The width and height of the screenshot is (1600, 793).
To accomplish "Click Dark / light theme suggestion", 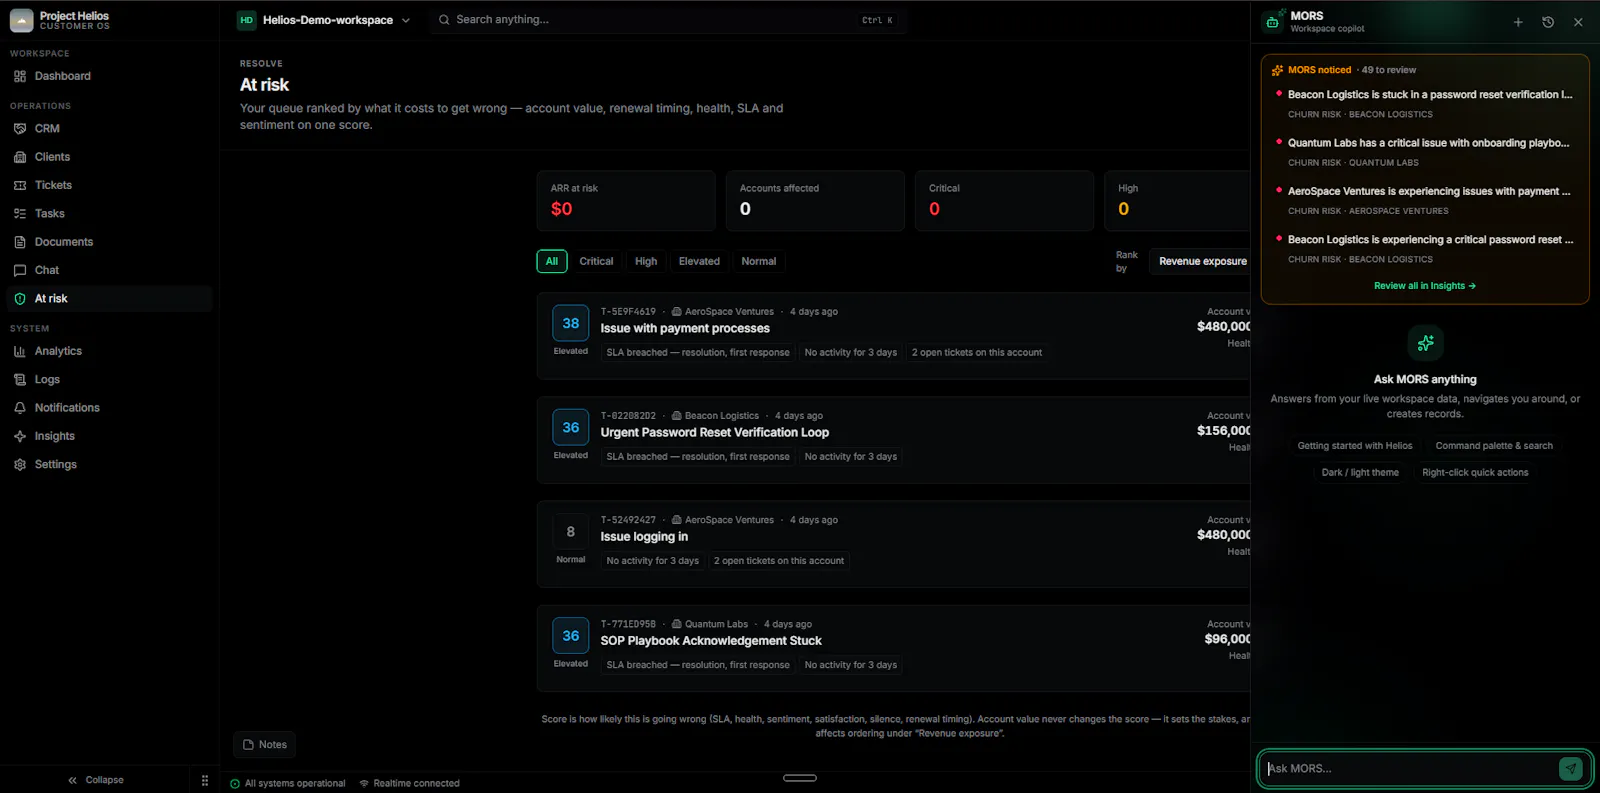I will tap(1360, 472).
